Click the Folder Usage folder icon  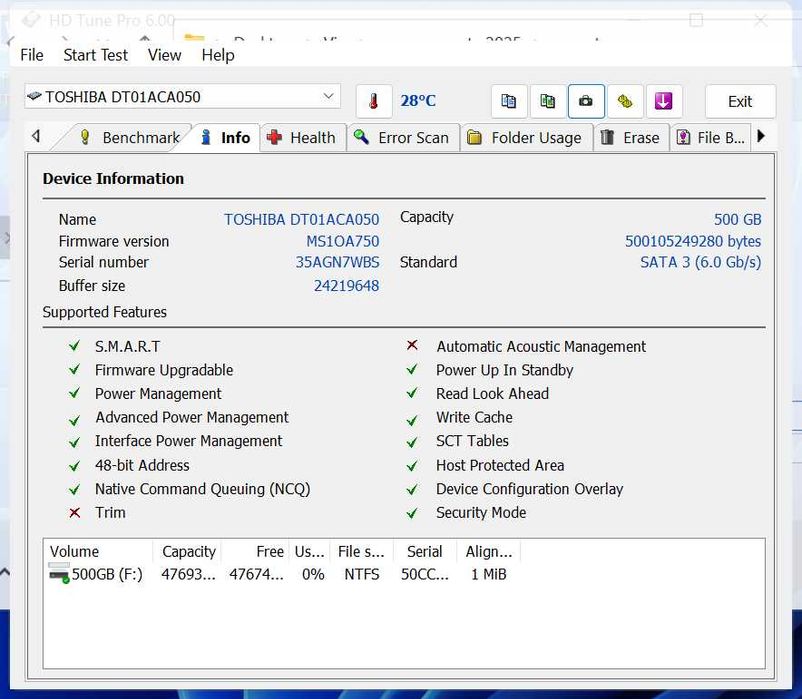coord(475,137)
